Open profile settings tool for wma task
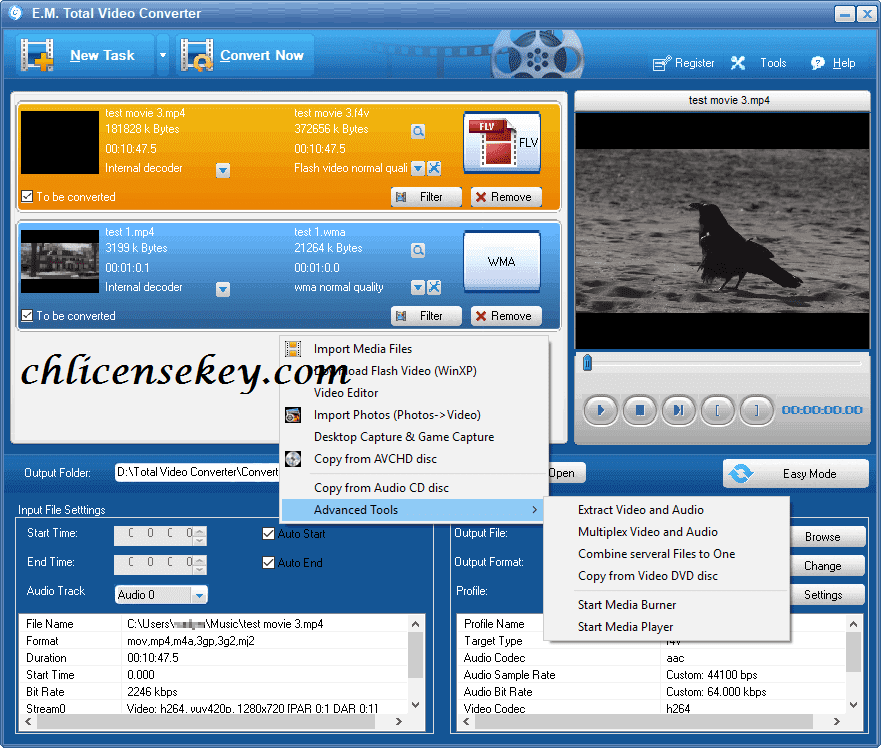881x748 pixels. pyautogui.click(x=434, y=287)
